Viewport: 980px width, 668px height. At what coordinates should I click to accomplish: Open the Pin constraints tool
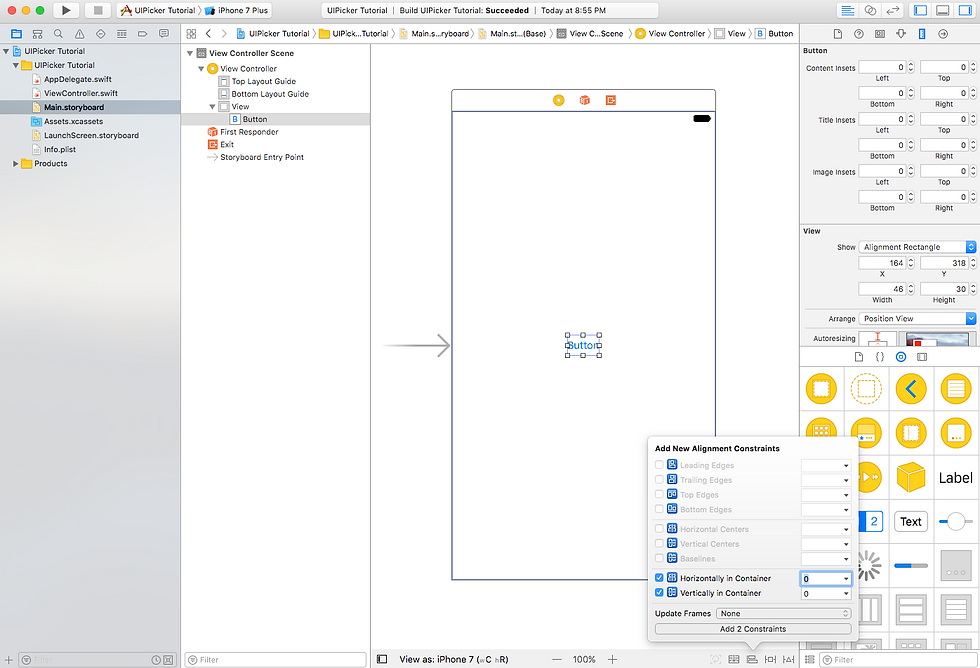771,659
